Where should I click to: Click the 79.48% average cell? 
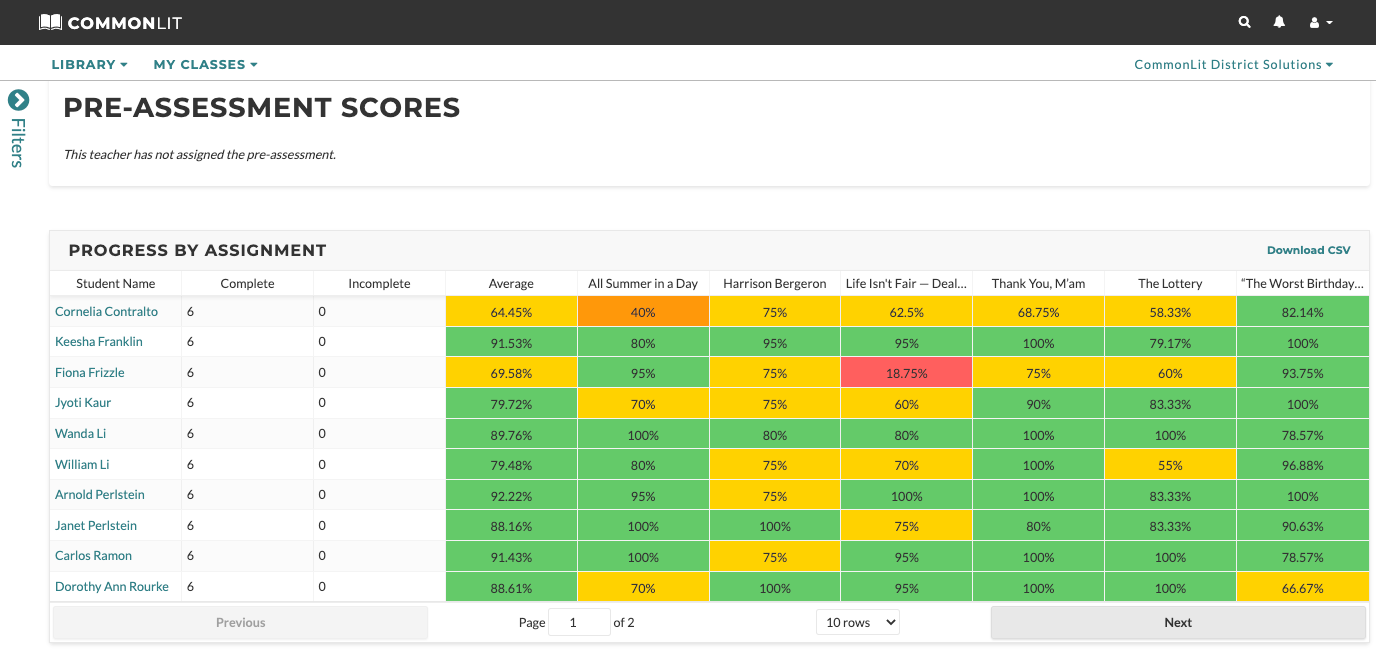pyautogui.click(x=511, y=465)
